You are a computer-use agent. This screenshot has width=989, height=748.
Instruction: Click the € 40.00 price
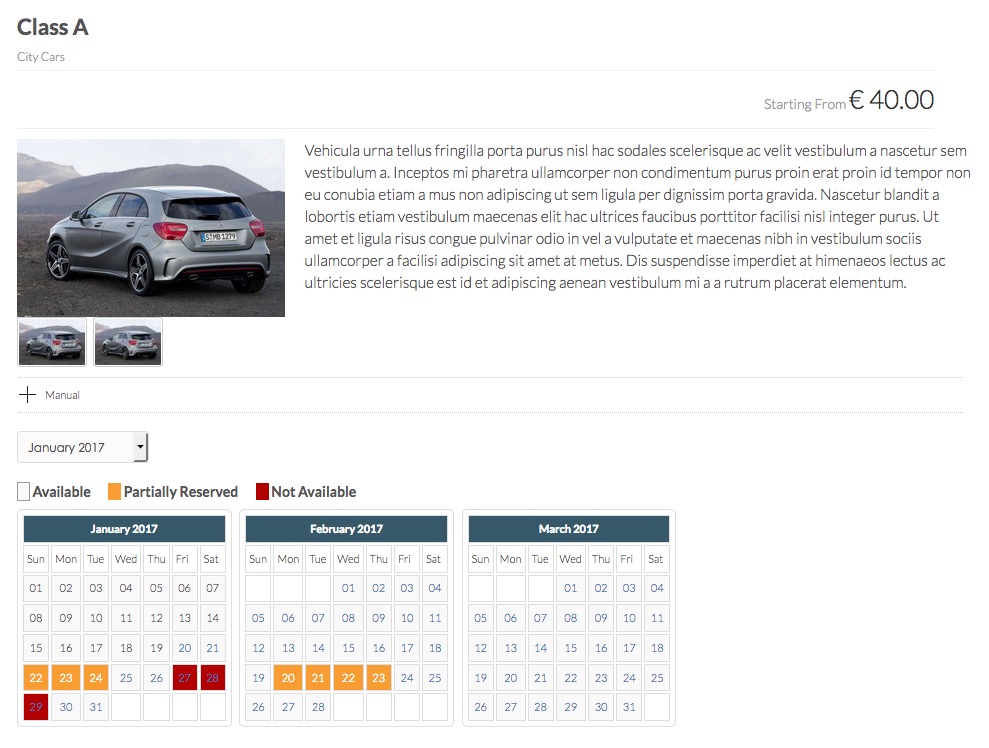891,100
